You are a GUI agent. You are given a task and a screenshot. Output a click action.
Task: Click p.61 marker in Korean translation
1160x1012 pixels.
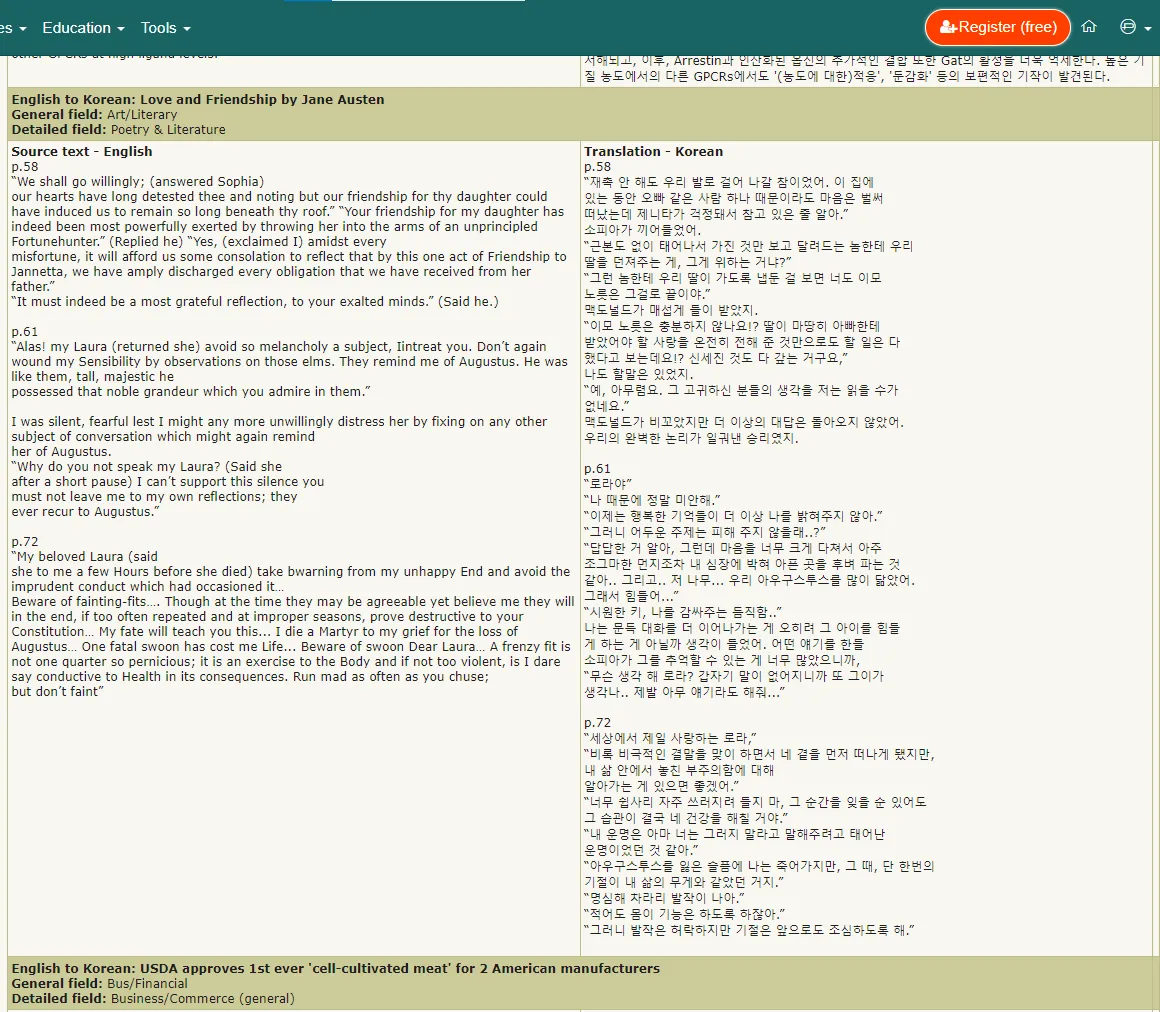(598, 469)
